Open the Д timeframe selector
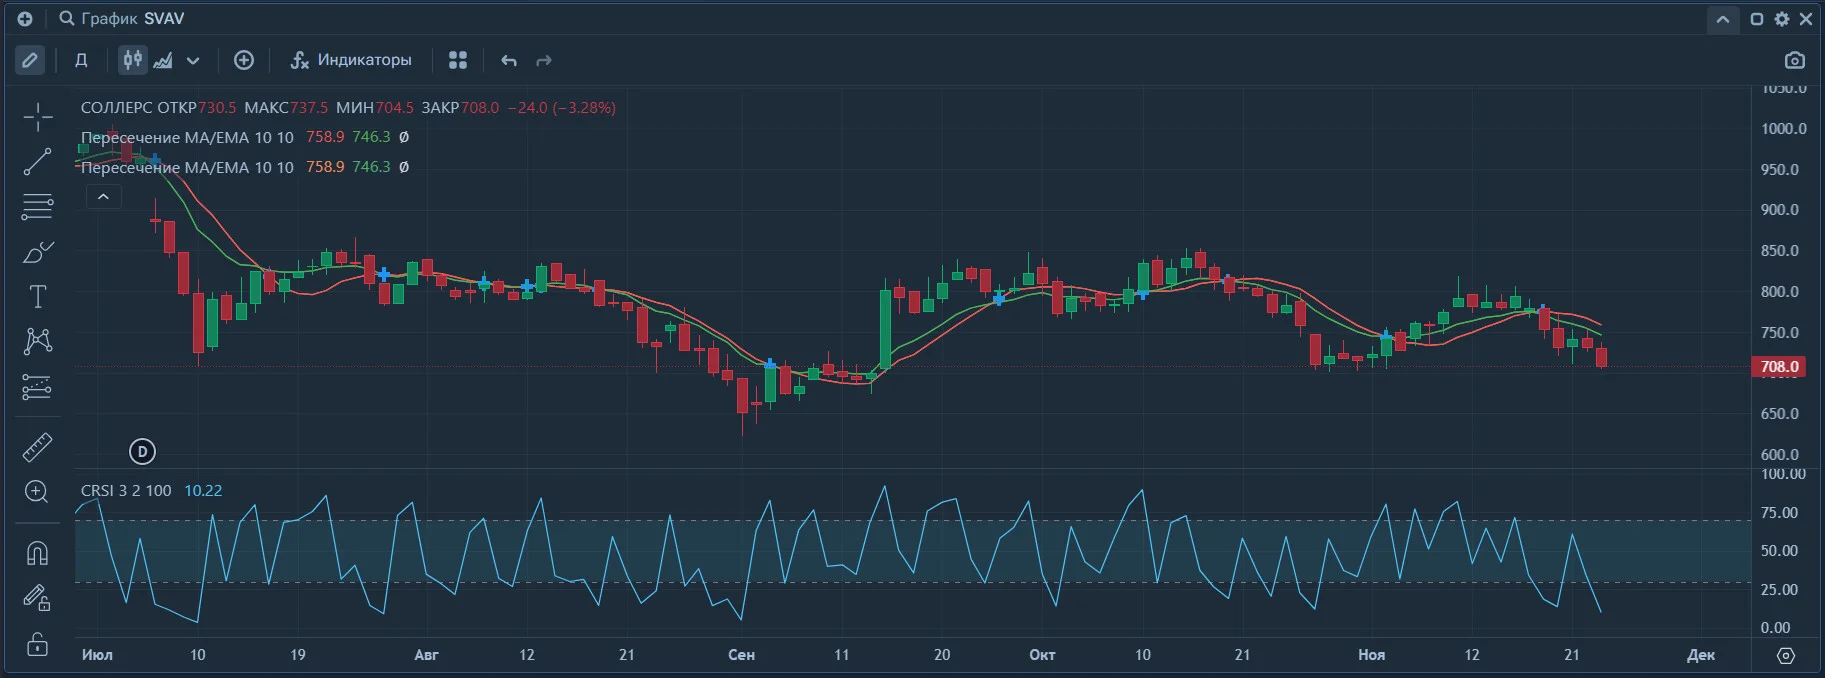 [x=82, y=60]
